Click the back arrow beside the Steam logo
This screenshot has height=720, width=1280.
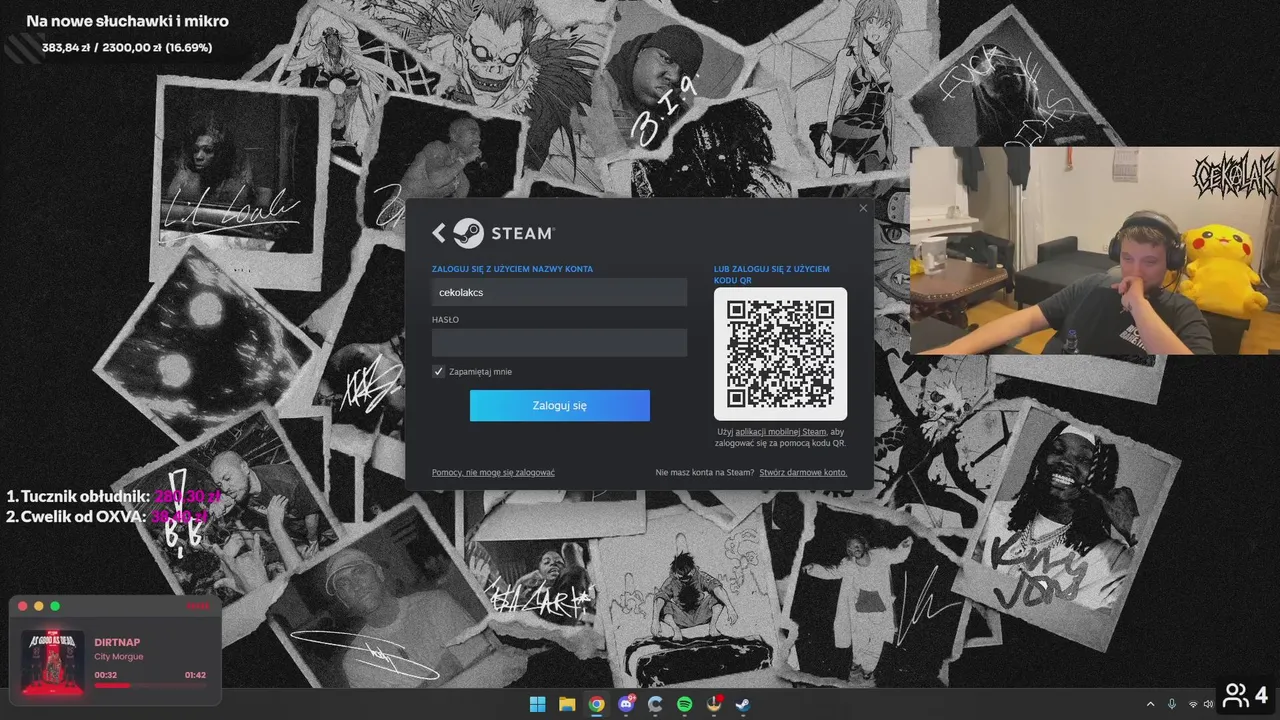point(439,233)
